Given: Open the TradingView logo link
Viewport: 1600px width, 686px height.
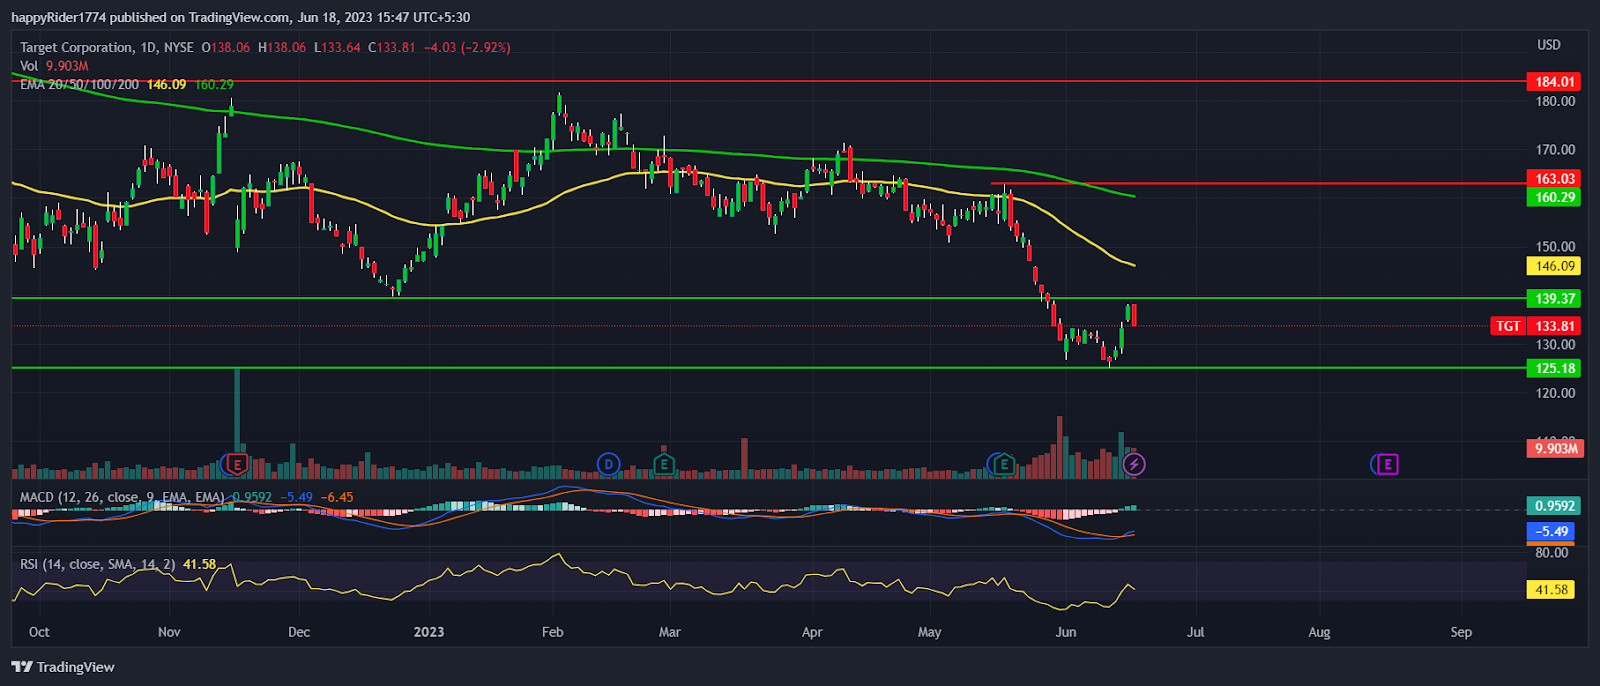Looking at the screenshot, I should [x=63, y=667].
